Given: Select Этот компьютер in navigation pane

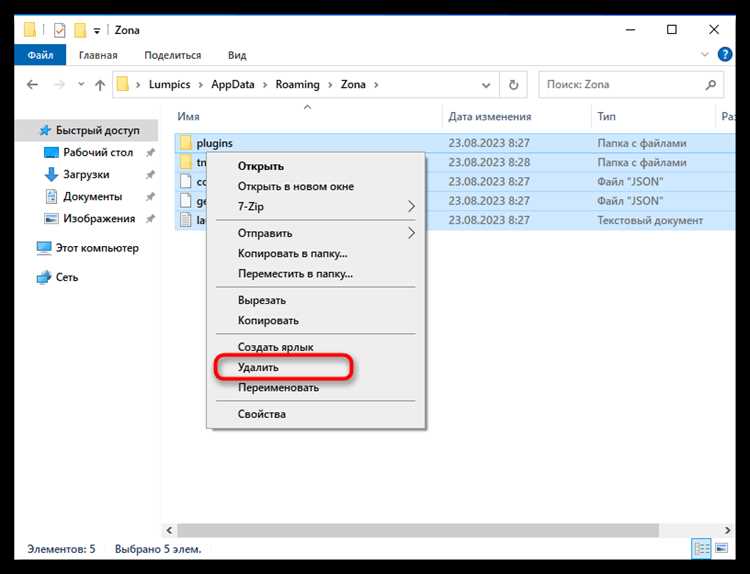Looking at the screenshot, I should [x=97, y=248].
